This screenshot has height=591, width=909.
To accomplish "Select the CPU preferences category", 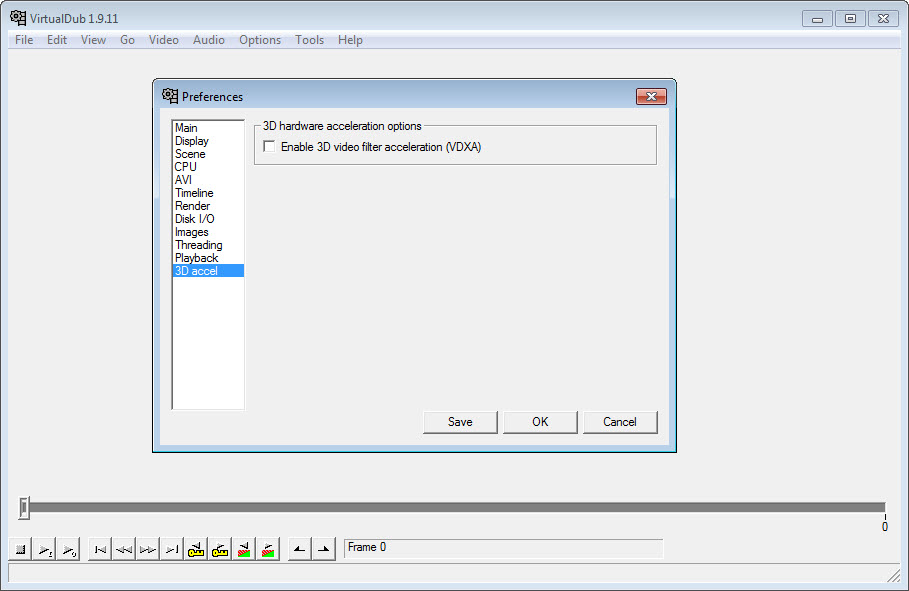I will click(208, 167).
